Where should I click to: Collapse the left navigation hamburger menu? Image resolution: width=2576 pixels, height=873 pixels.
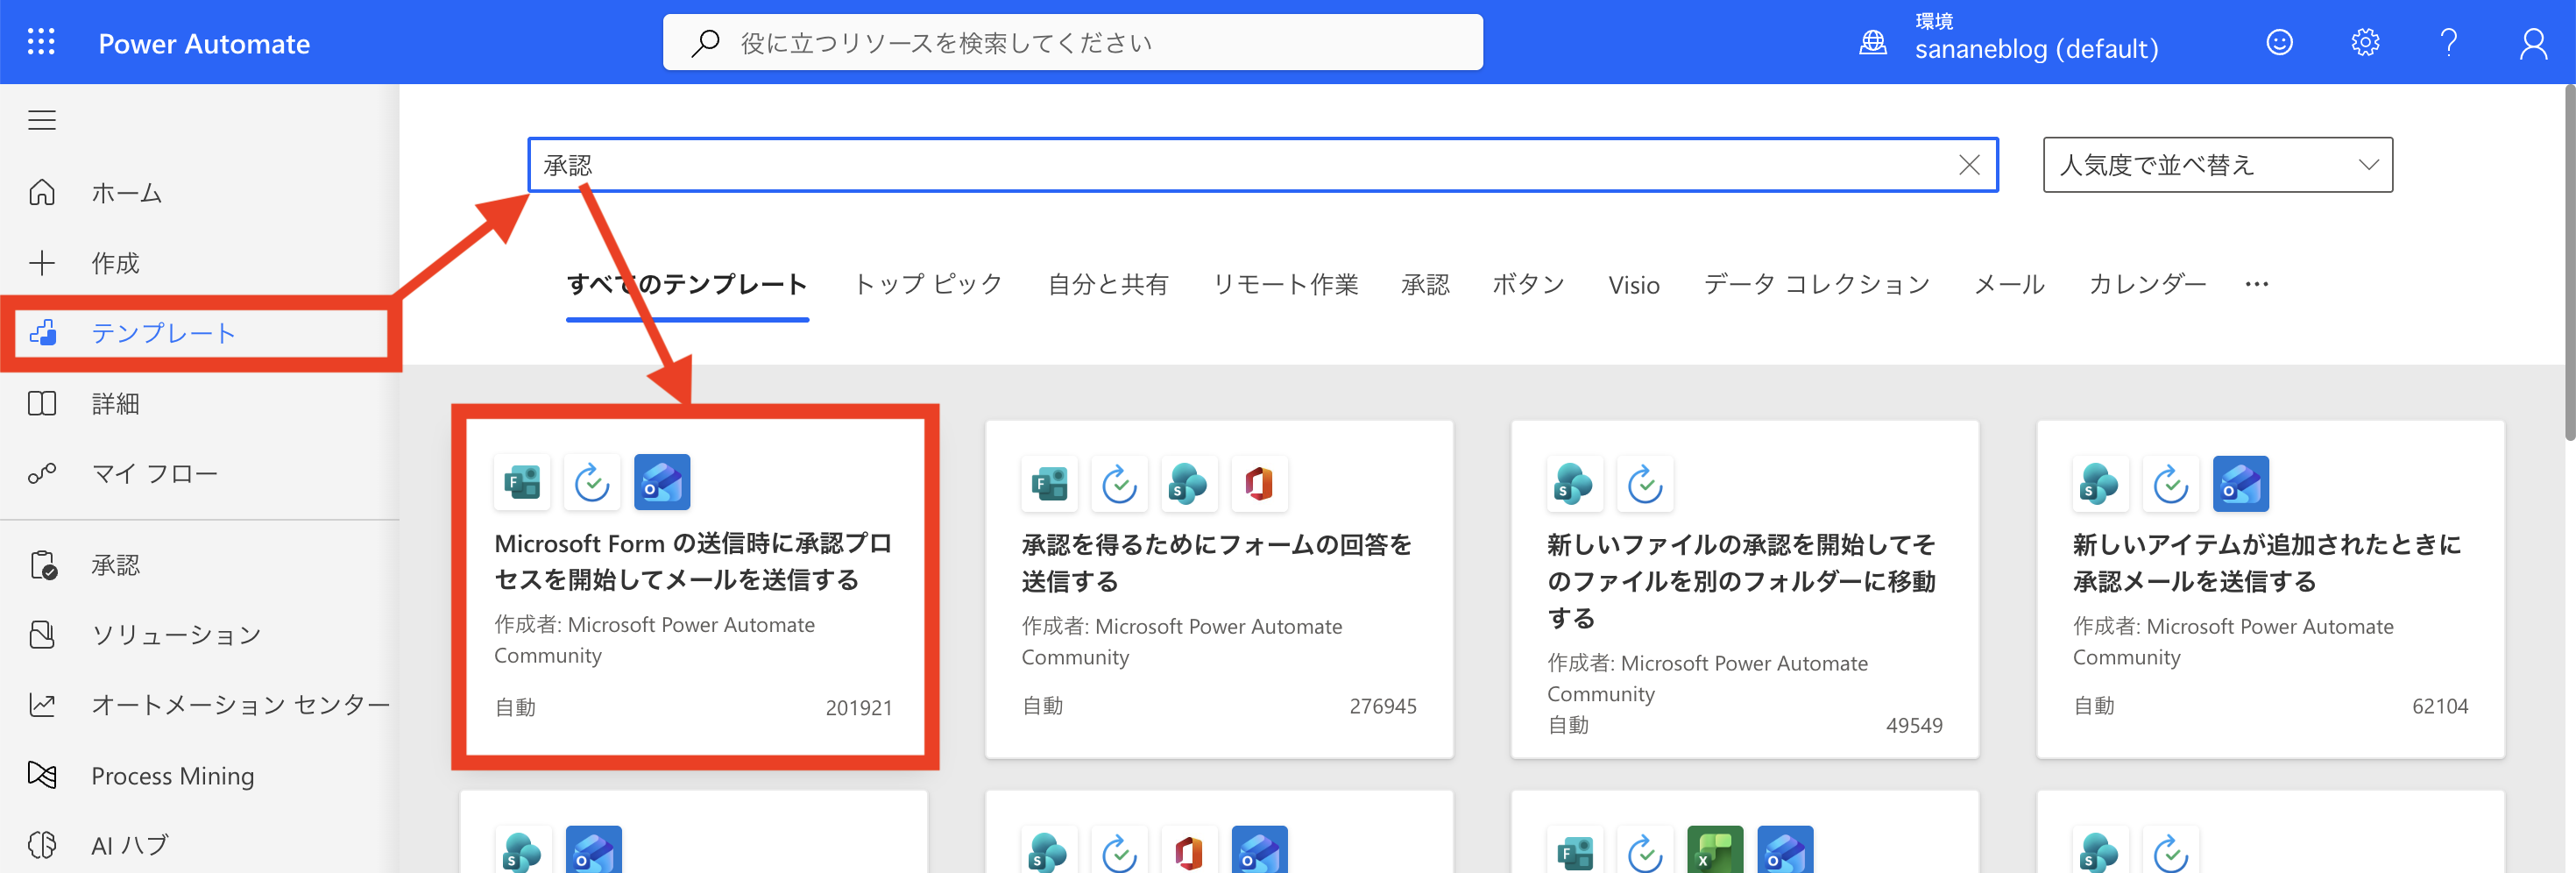tap(42, 120)
